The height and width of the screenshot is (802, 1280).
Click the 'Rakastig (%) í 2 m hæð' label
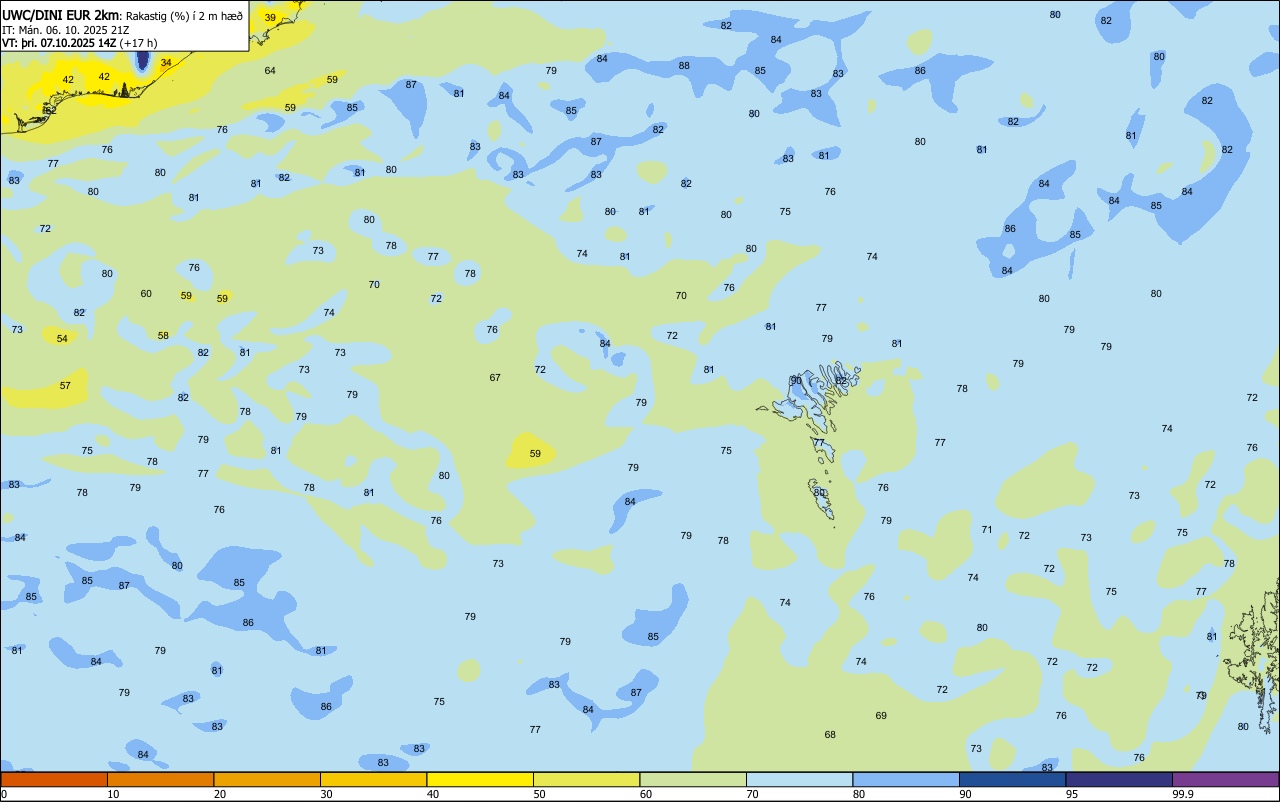coord(184,15)
